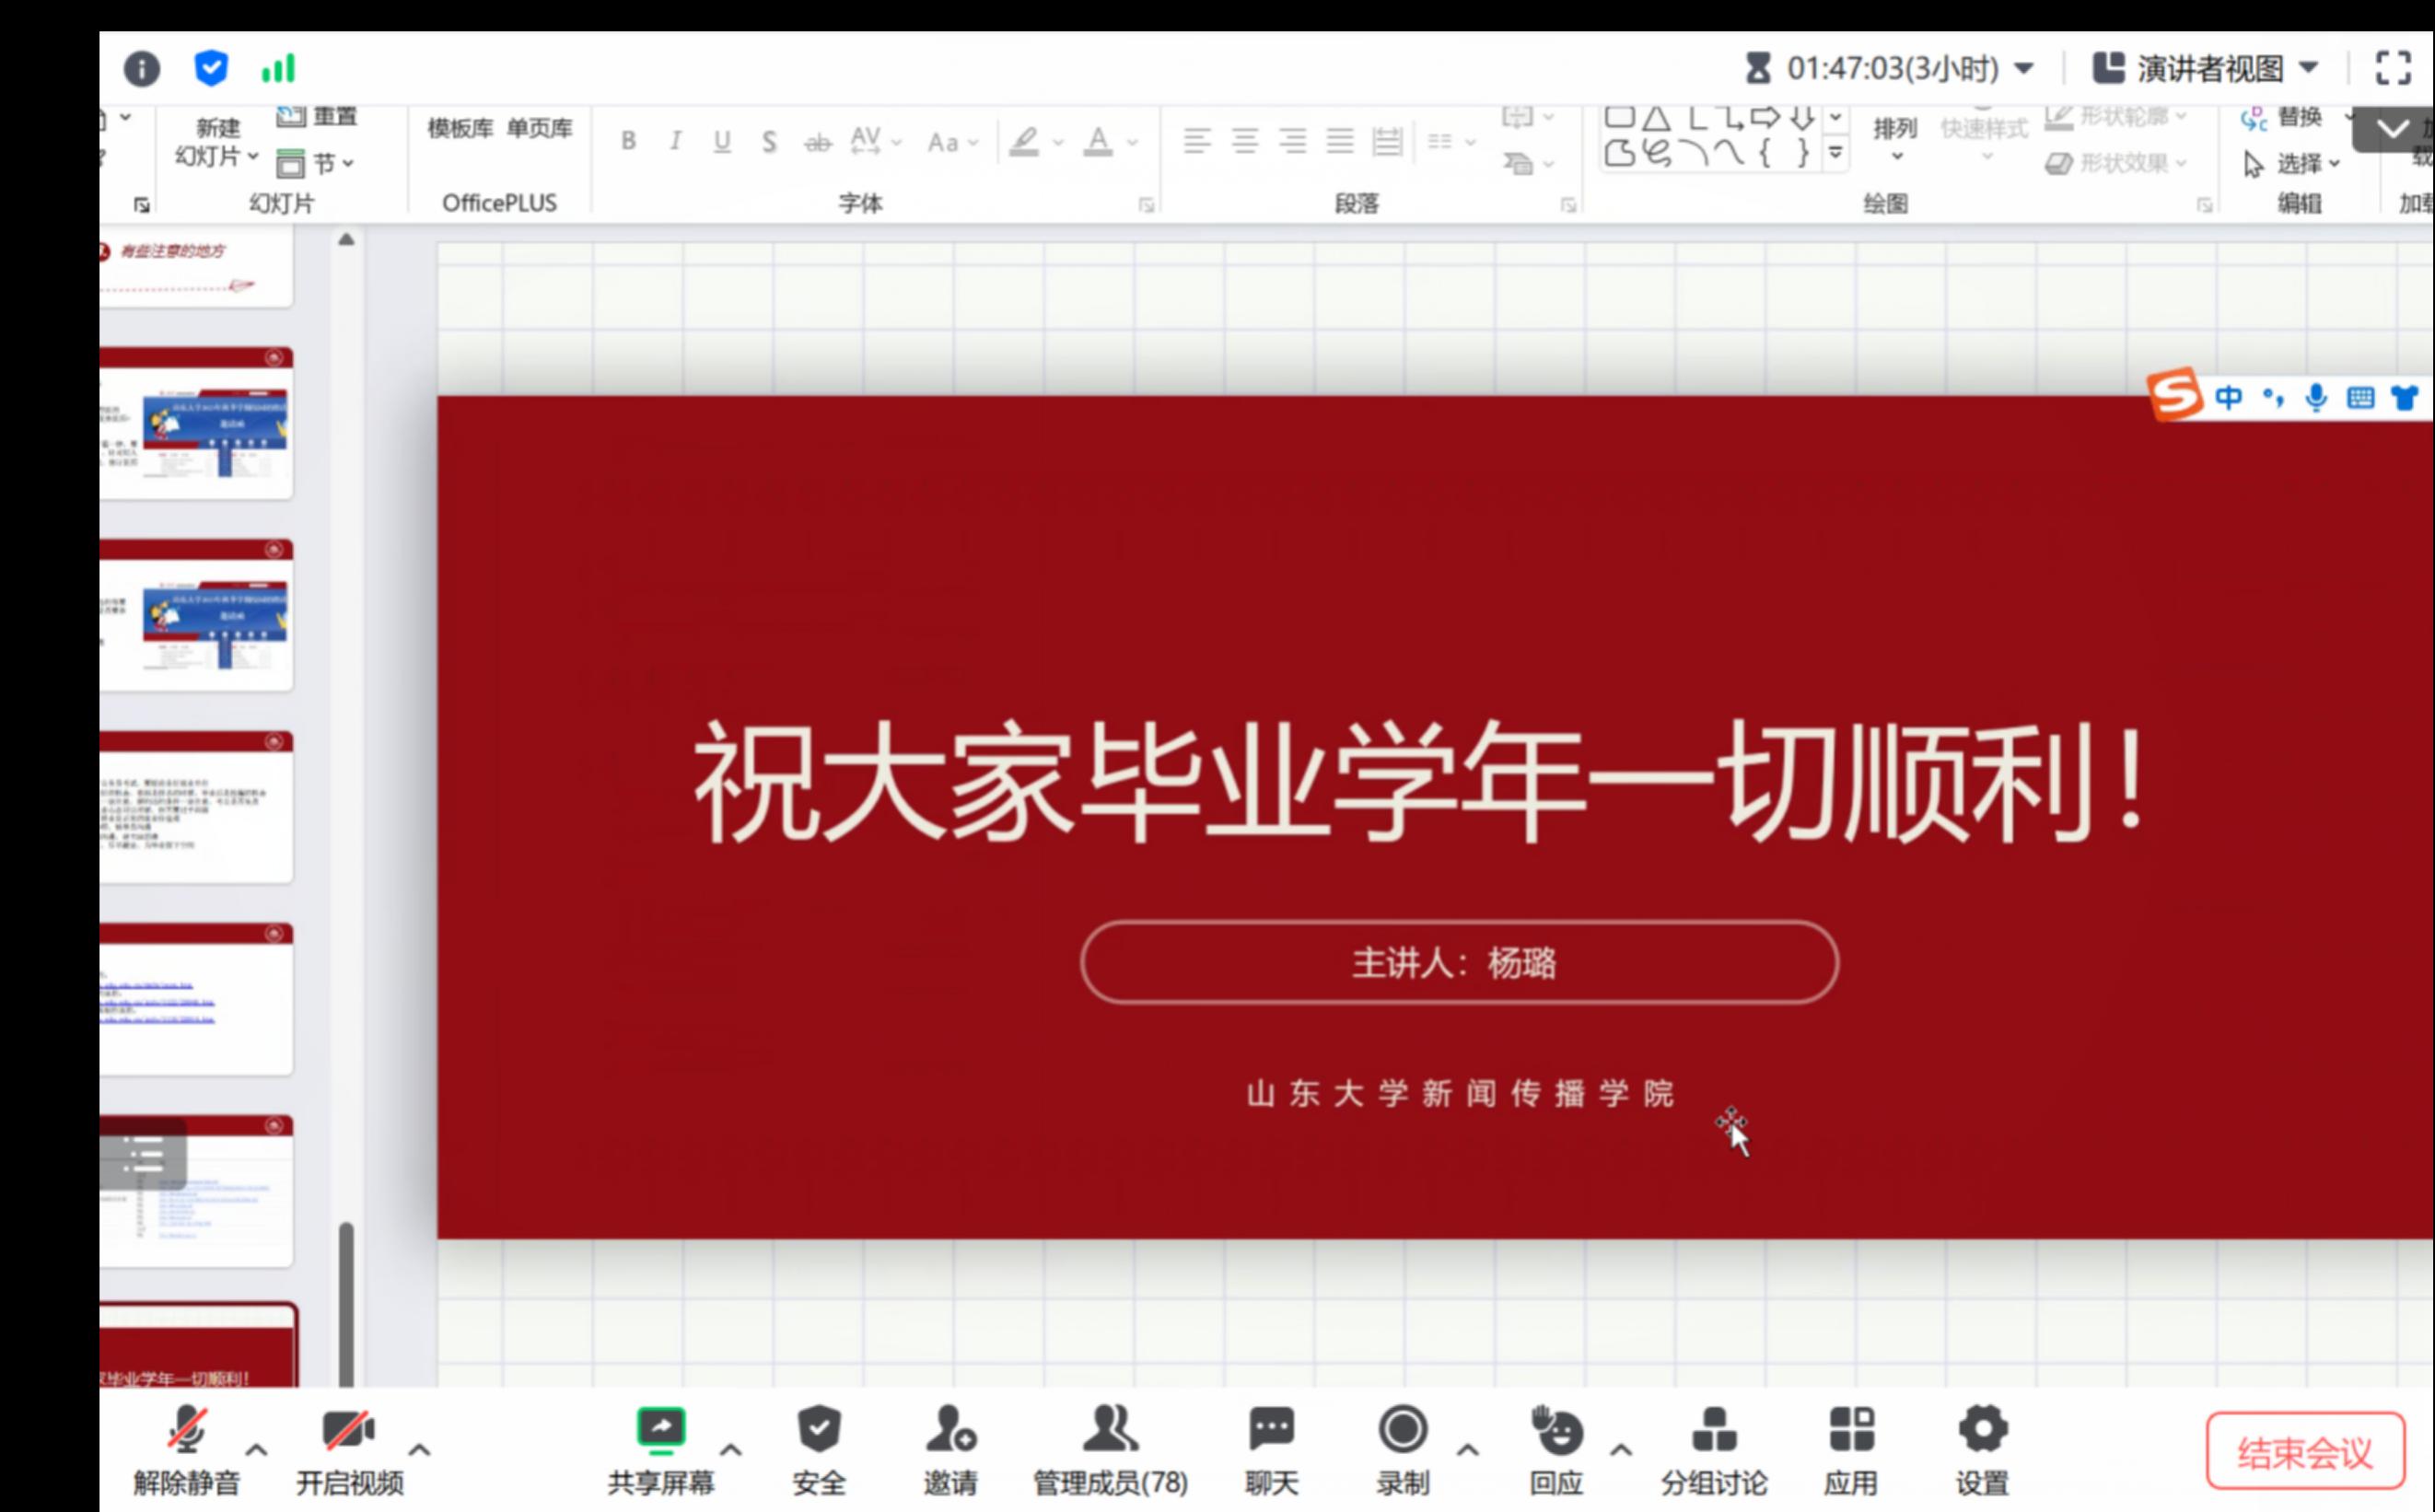Screen dimensions: 2435x1512
Task: Toggle bold formatting in the ribbon
Action: (628, 141)
